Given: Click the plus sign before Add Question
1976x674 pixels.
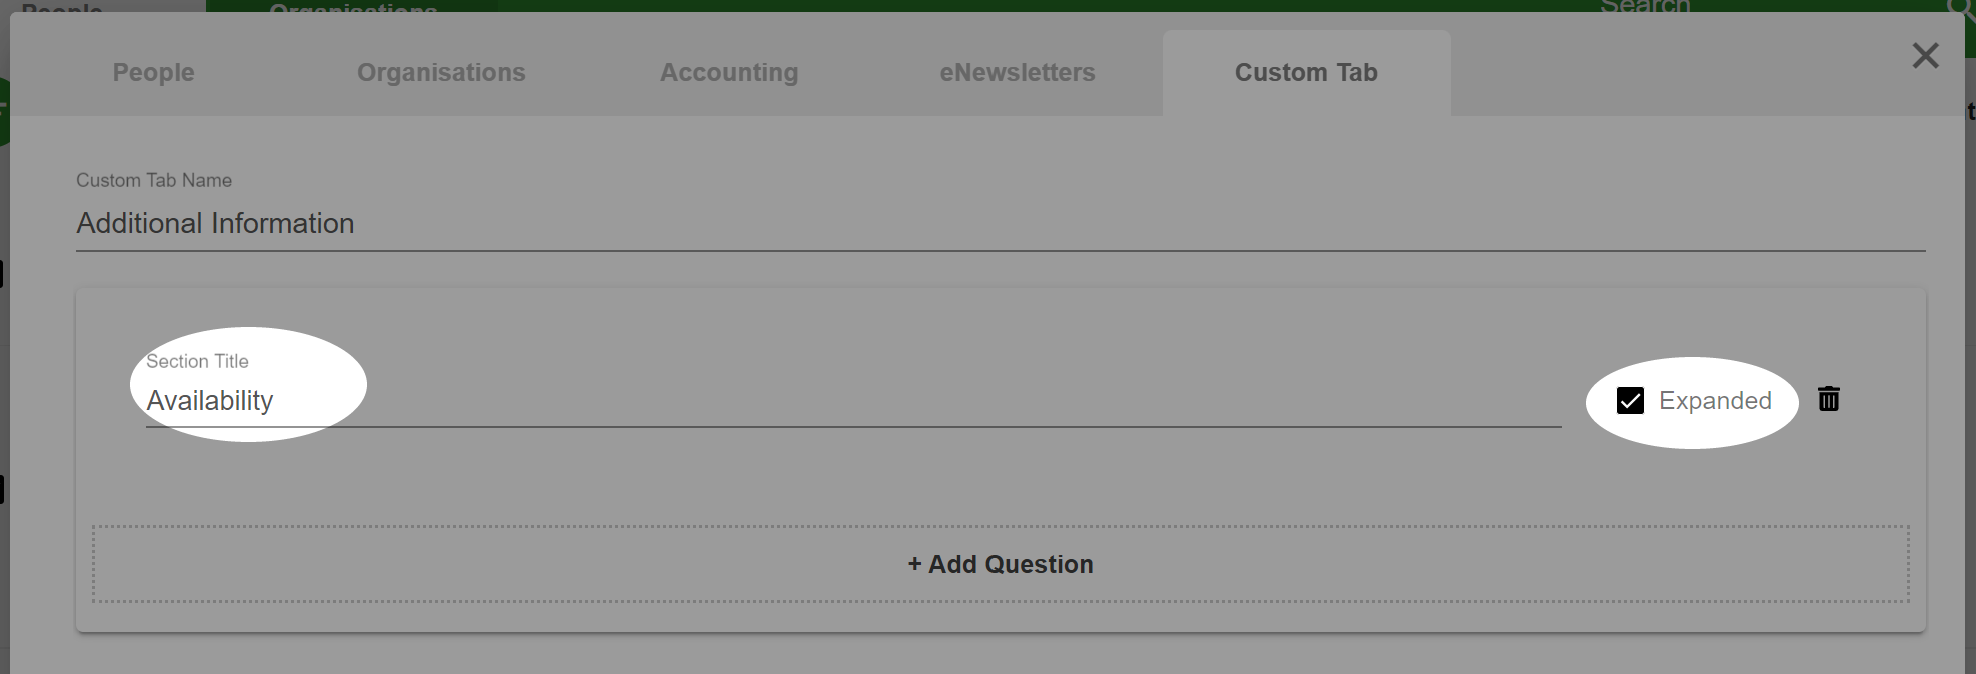Looking at the screenshot, I should coord(914,564).
